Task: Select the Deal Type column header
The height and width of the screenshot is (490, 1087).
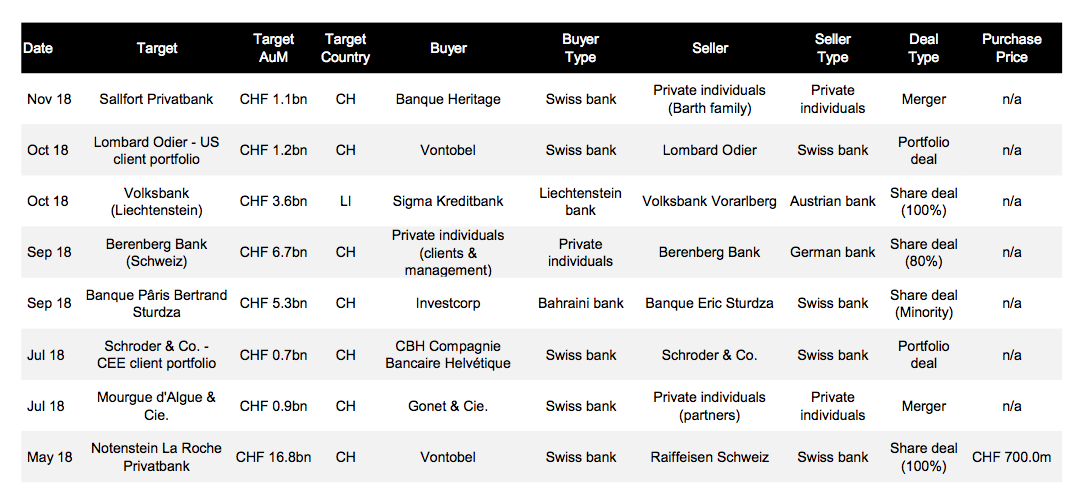Action: coord(923,48)
